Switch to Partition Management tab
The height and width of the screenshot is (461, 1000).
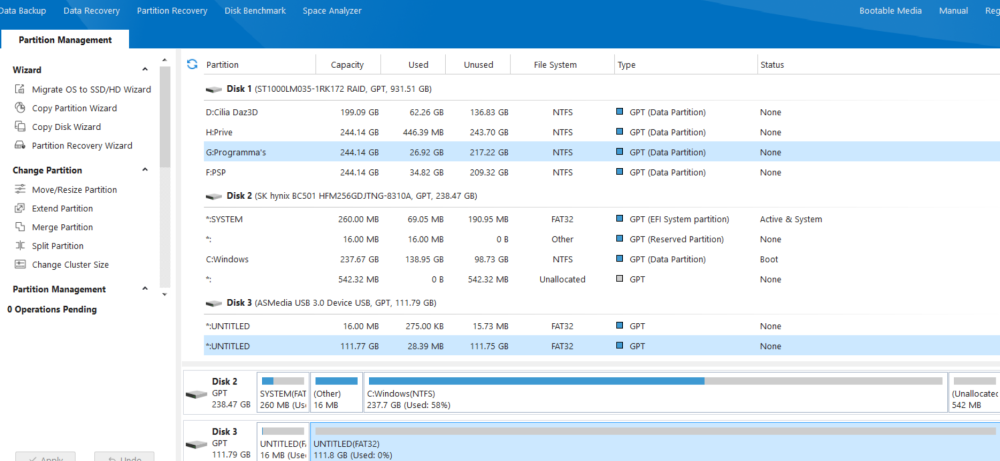click(65, 40)
